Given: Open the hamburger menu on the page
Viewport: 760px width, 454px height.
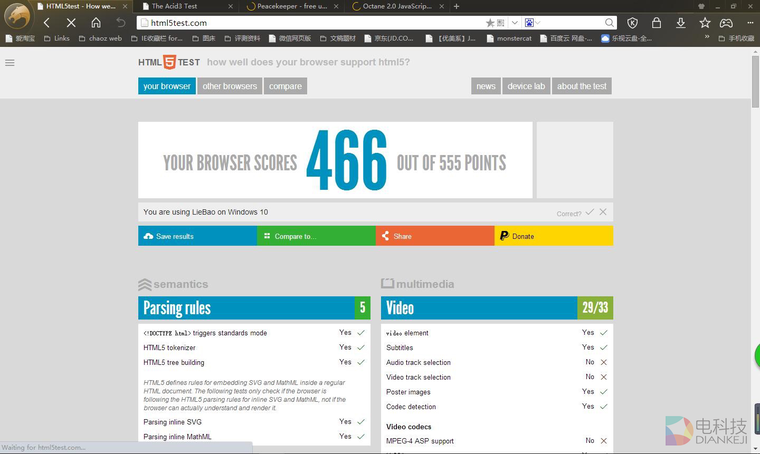Looking at the screenshot, I should coord(10,62).
